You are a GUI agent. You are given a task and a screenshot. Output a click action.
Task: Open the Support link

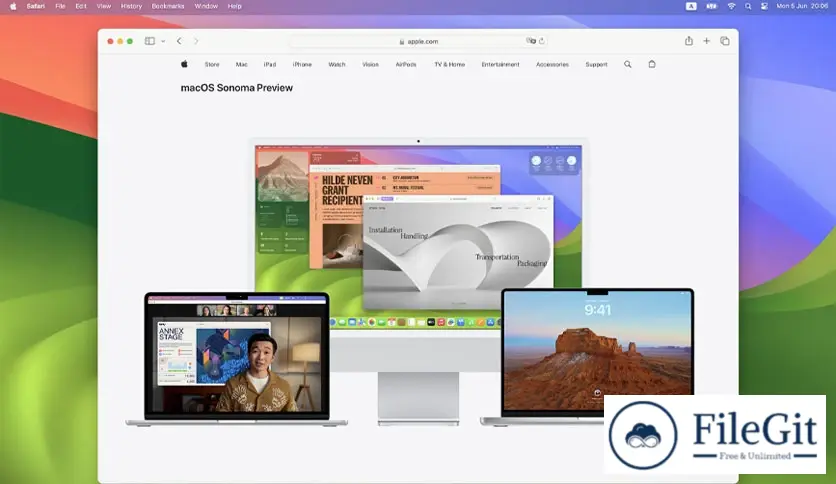click(596, 64)
